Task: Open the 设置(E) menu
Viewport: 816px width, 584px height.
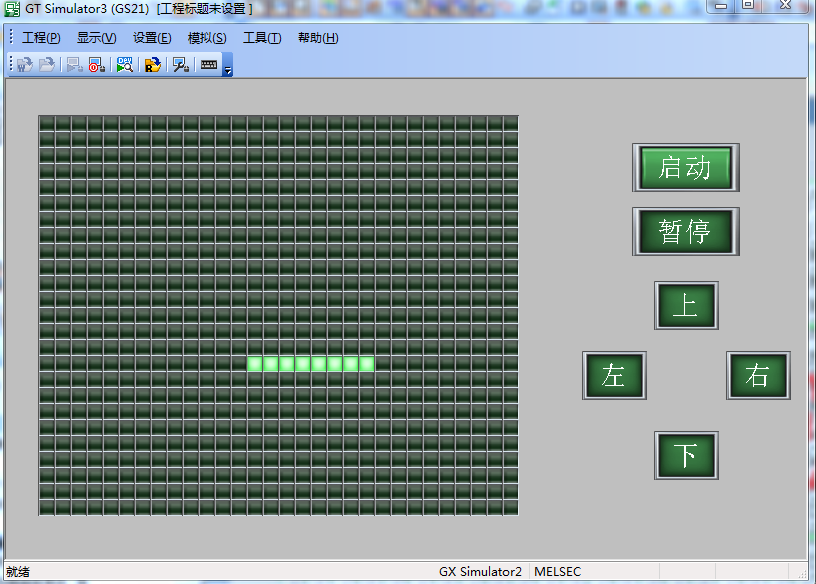Action: pos(152,38)
